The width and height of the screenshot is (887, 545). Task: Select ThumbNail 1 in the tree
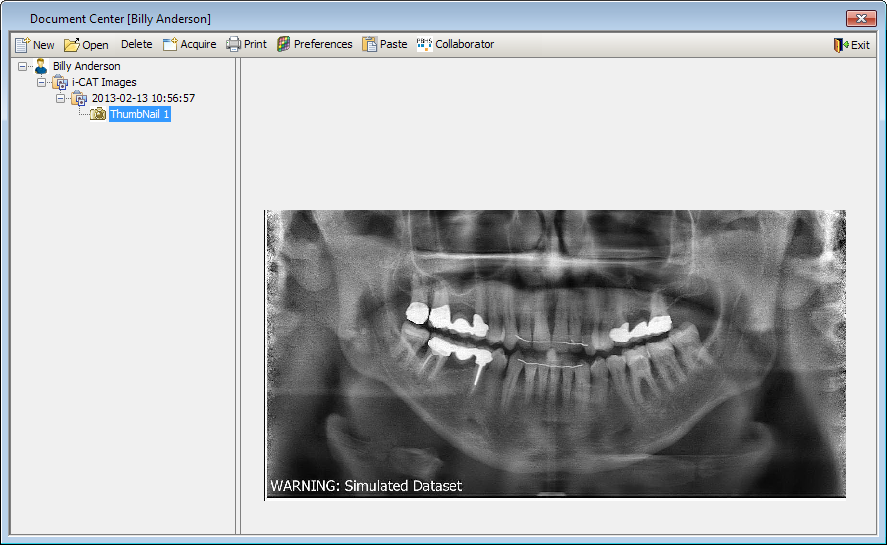(139, 114)
